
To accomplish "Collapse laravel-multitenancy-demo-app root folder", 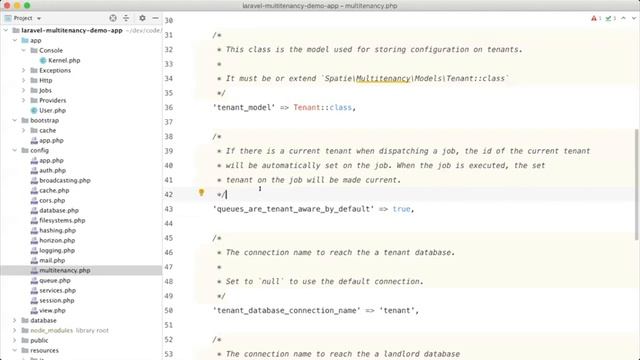I will pyautogui.click(x=6, y=30).
